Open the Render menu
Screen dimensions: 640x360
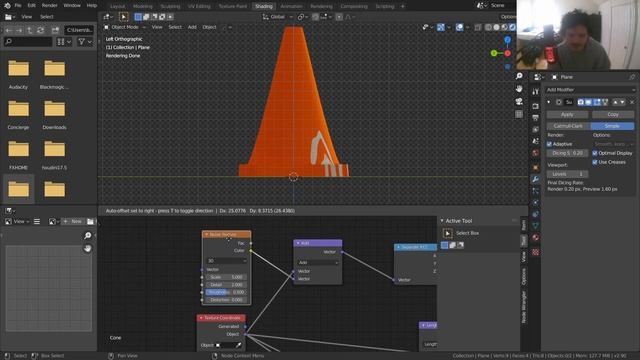(49, 6)
